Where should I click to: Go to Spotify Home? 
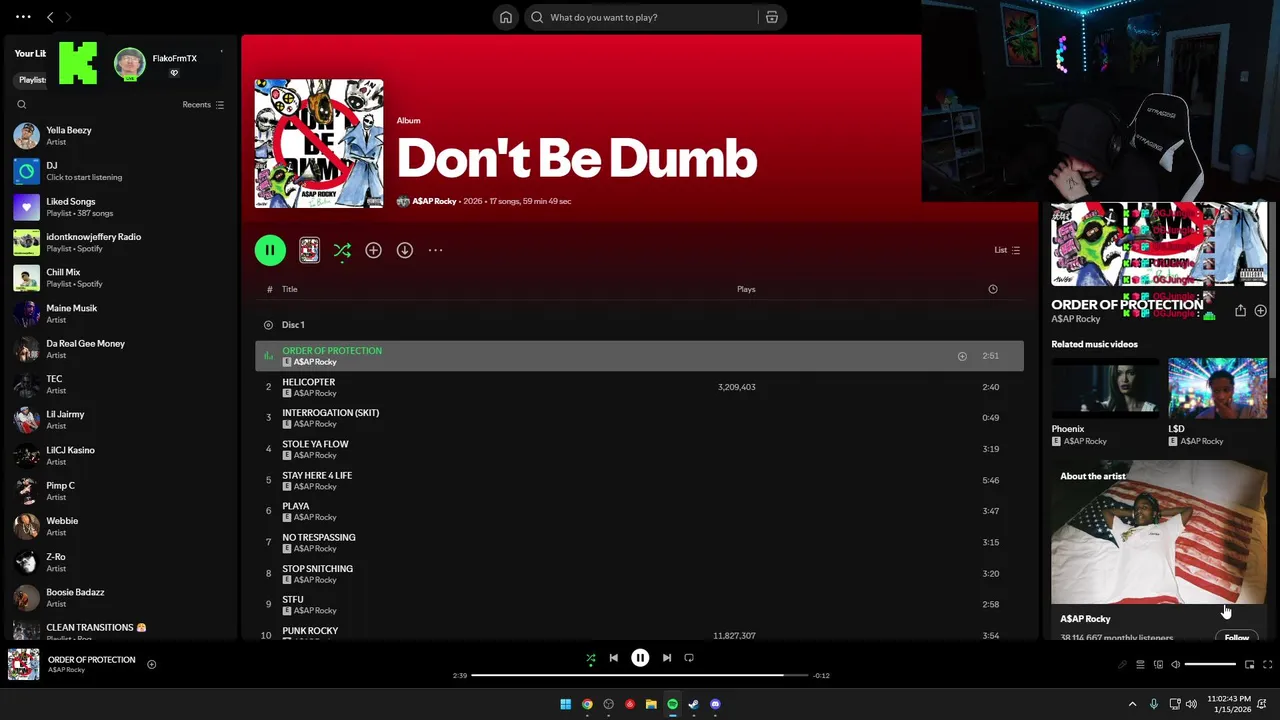click(506, 17)
